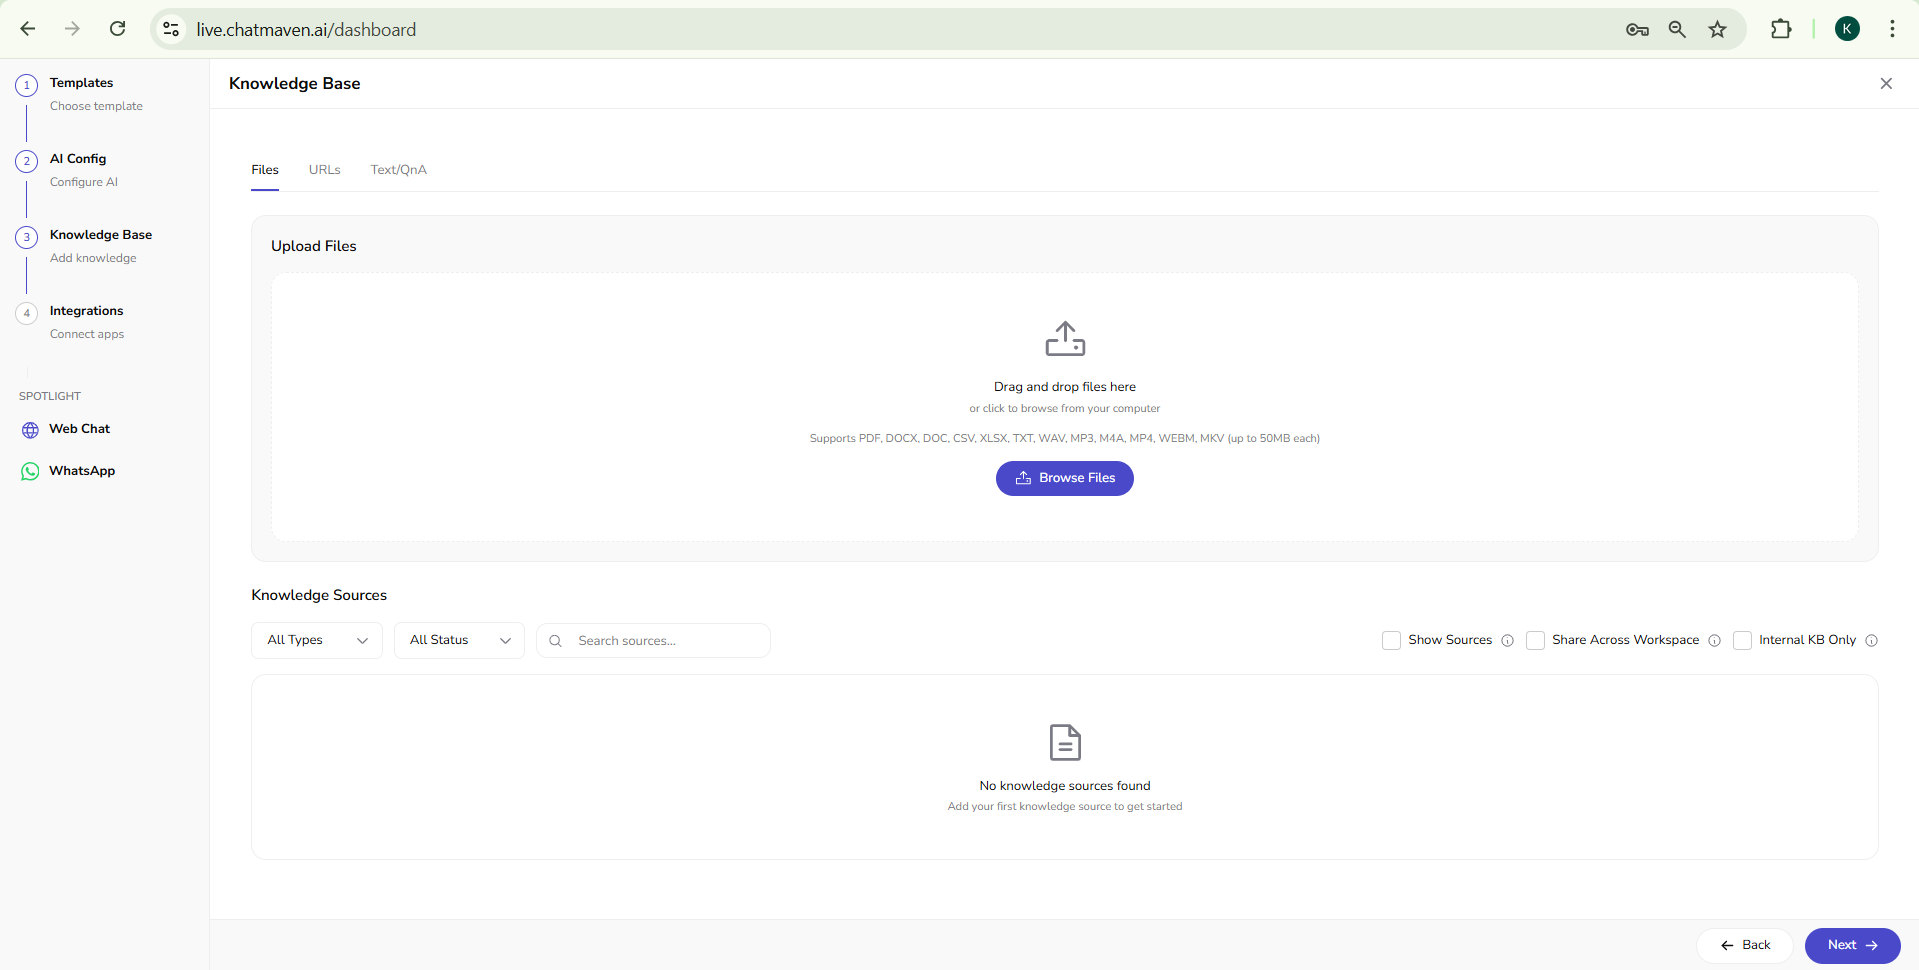
Task: Click the profile avatar labeled K
Action: tap(1847, 29)
